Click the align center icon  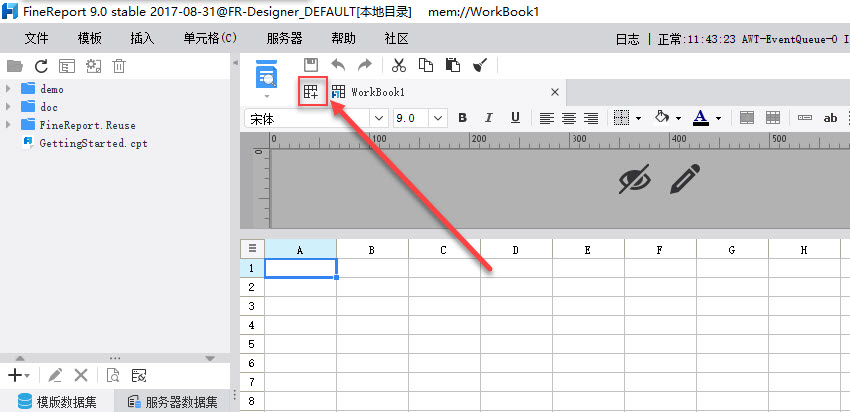[569, 118]
